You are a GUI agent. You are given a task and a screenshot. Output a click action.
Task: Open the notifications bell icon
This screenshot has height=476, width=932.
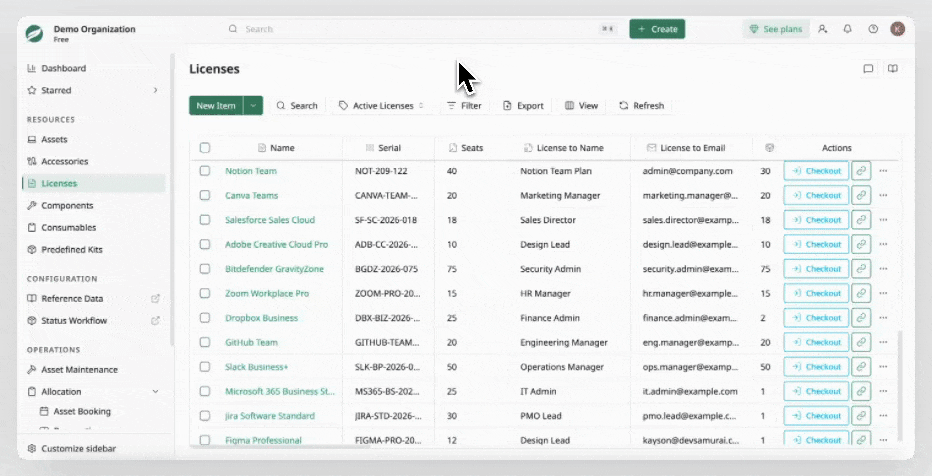click(848, 29)
